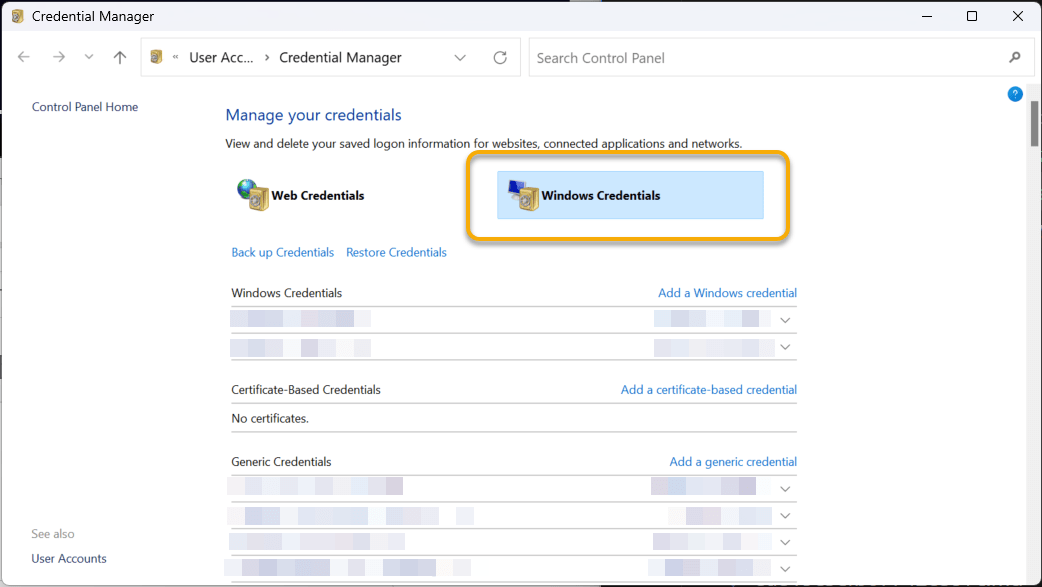
Task: Click the back navigation arrow
Action: click(x=24, y=57)
